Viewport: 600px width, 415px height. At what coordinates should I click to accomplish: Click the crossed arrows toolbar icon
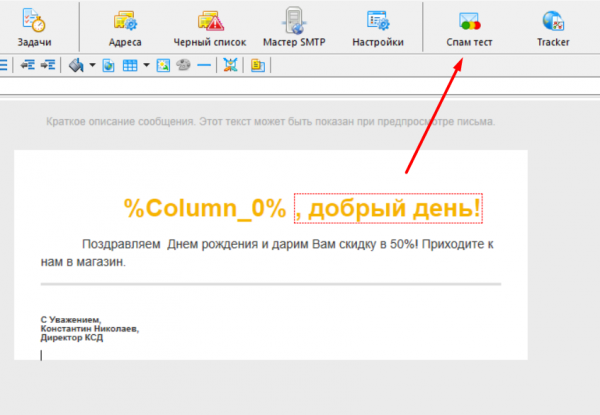point(230,65)
